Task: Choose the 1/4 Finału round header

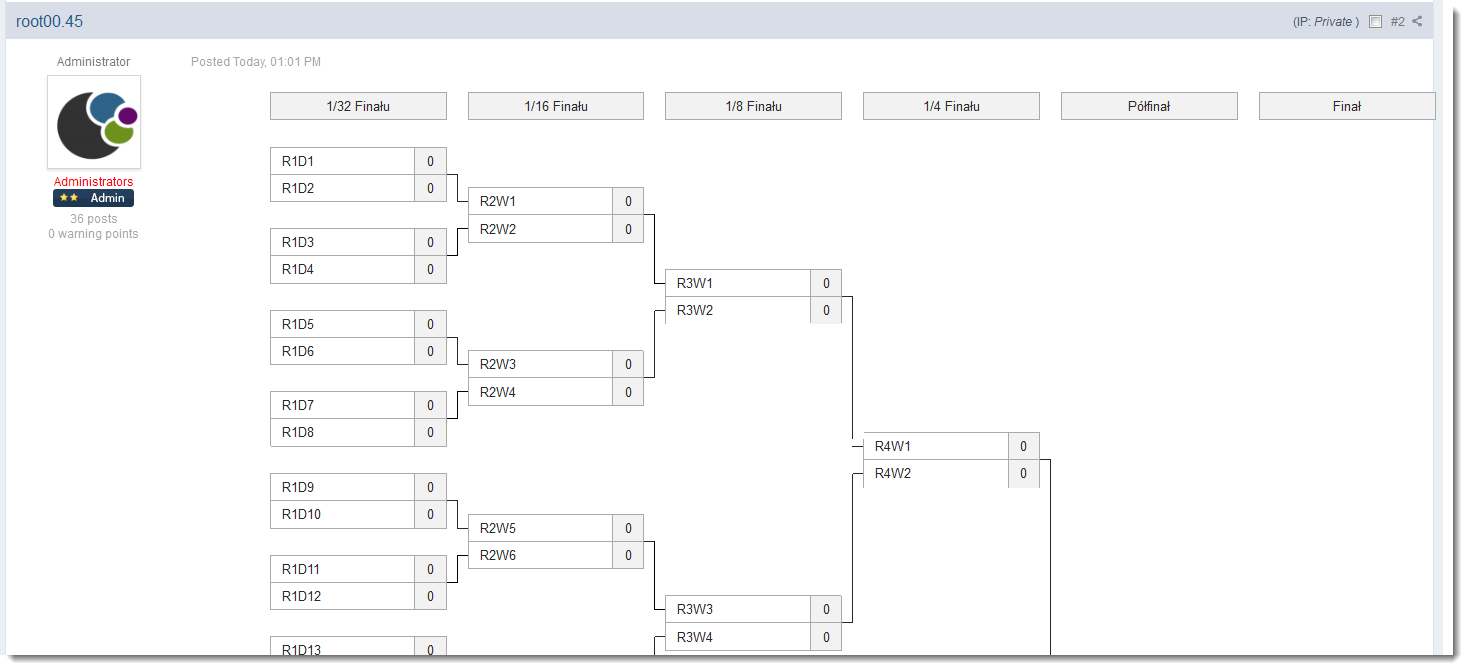Action: tap(951, 106)
